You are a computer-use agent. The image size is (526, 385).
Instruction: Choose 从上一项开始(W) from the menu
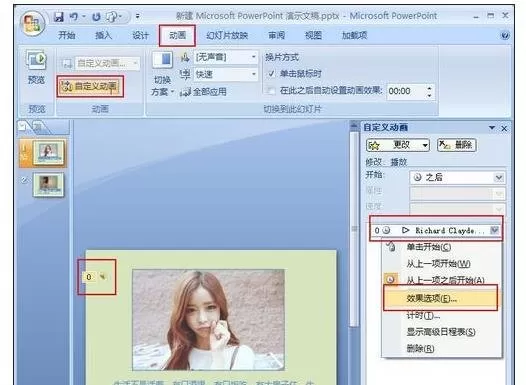tap(442, 264)
